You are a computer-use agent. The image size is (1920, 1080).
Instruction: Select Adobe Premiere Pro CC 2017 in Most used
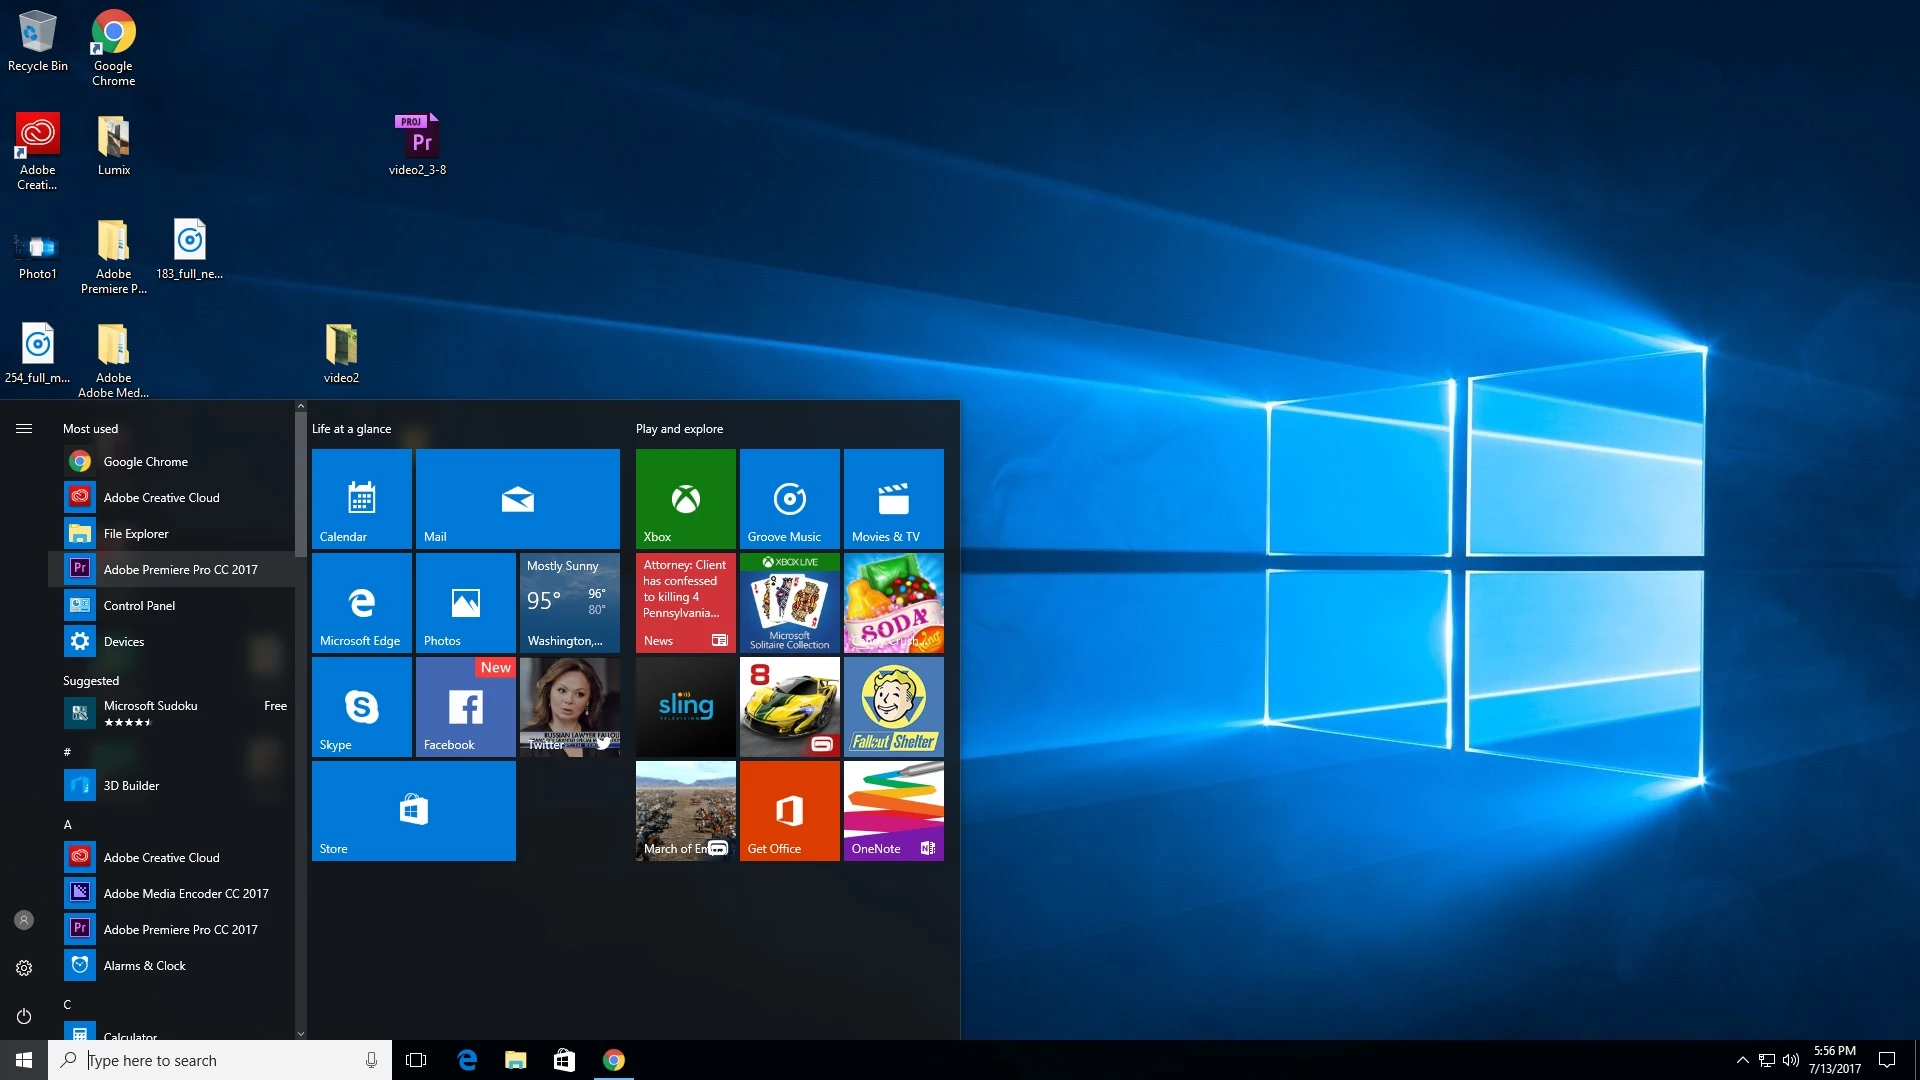point(180,569)
